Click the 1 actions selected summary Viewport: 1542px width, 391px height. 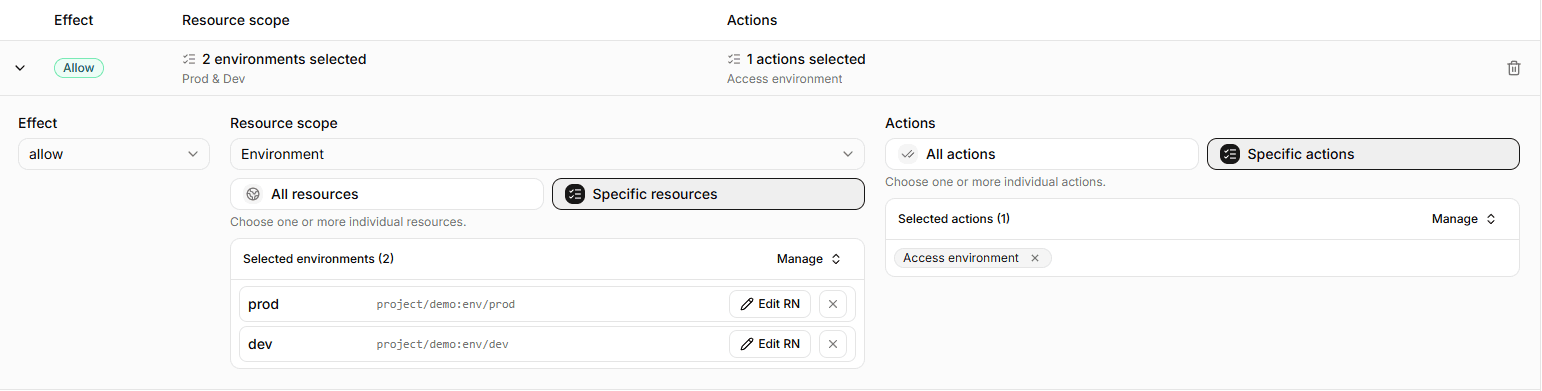(797, 59)
